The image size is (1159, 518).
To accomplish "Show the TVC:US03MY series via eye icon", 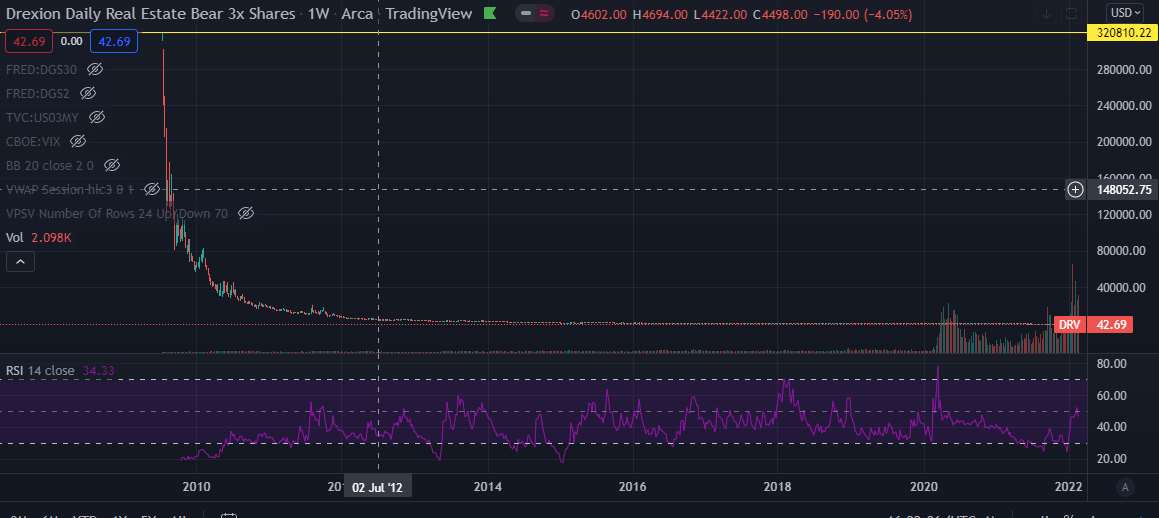I will coord(97,117).
